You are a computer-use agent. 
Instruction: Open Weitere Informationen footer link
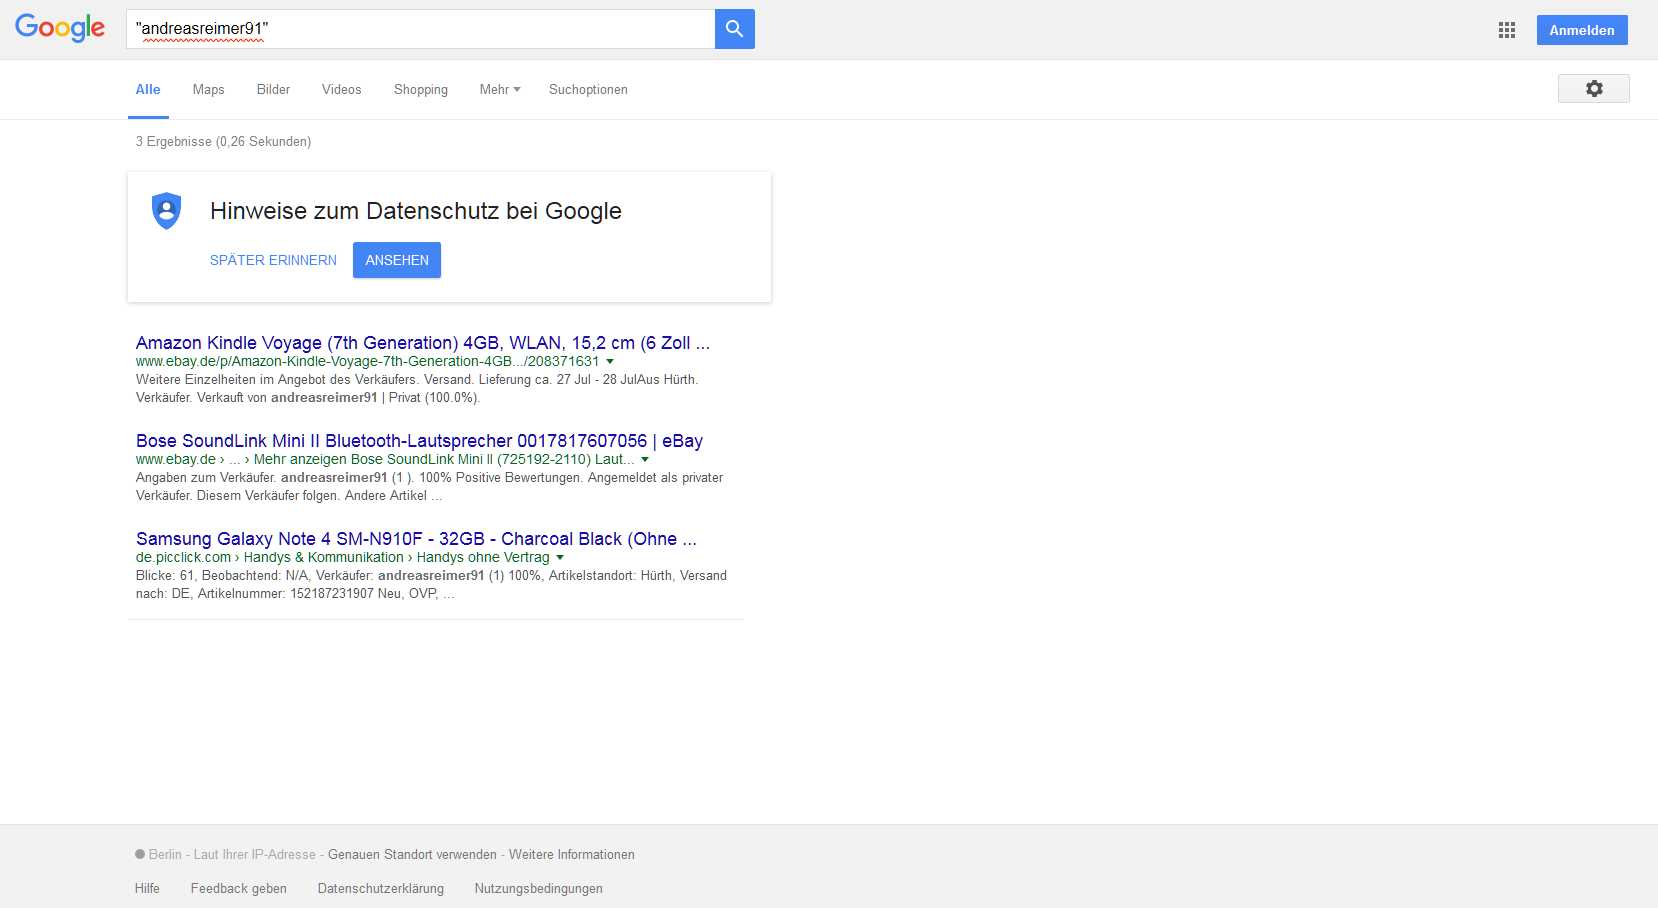[572, 855]
